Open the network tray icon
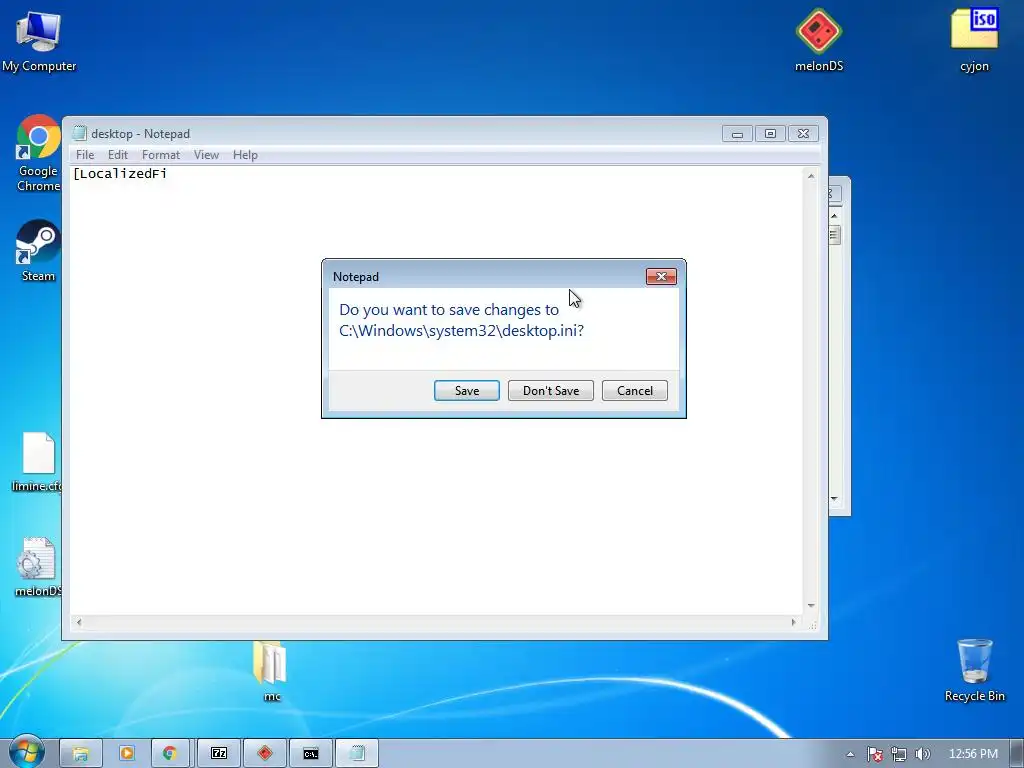1024x768 pixels. 899,754
